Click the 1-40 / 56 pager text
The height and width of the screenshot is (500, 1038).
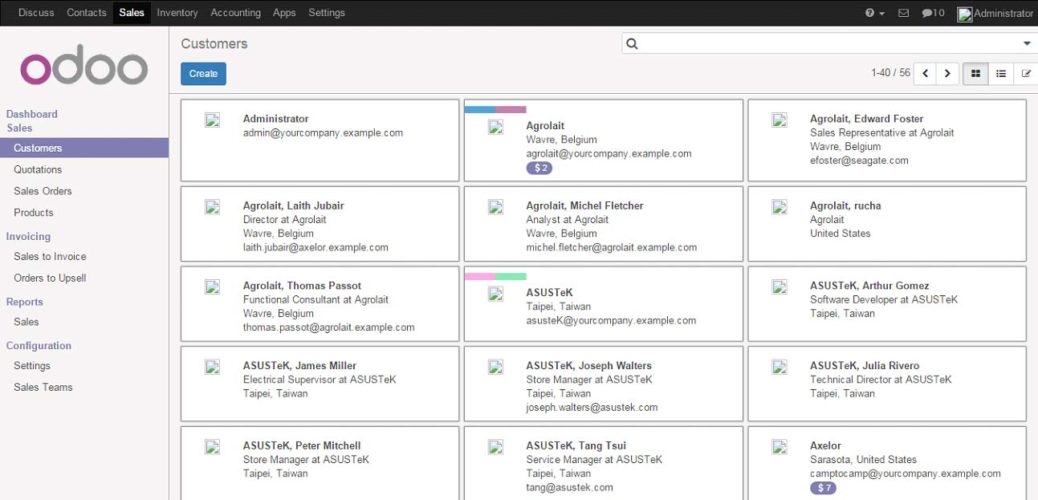tap(890, 74)
